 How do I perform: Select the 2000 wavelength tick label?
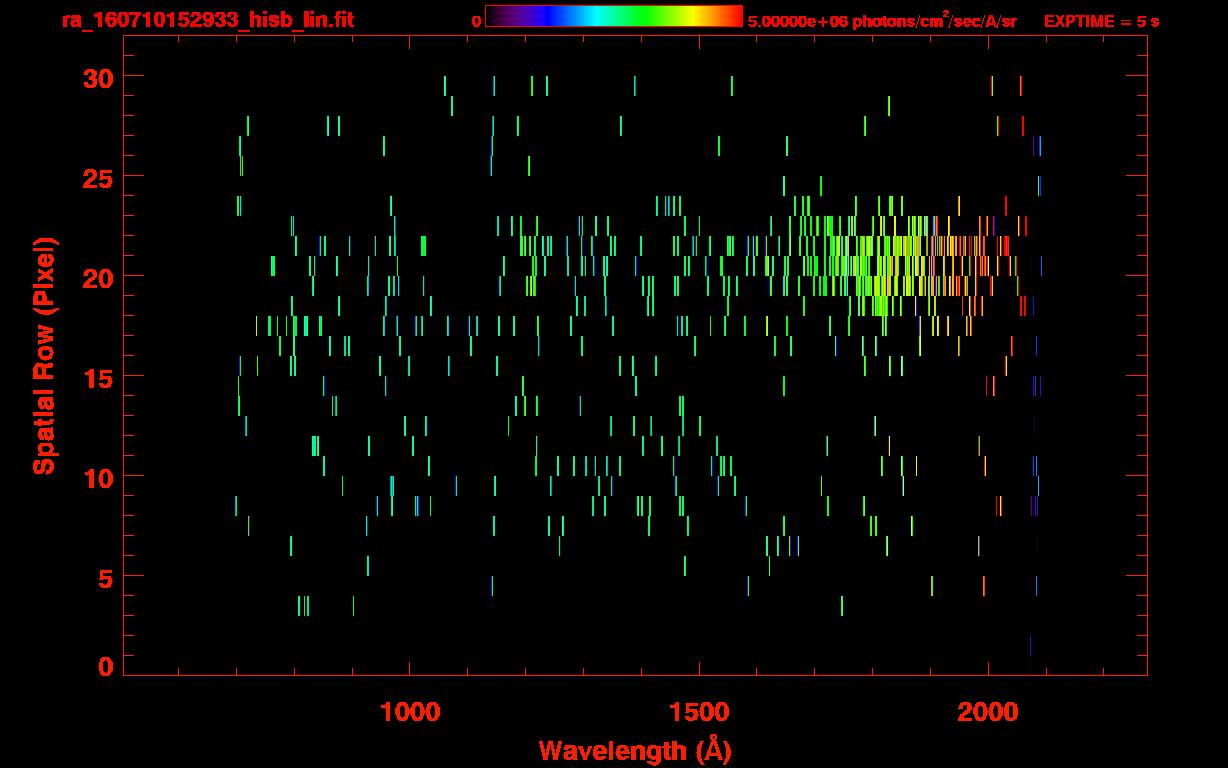pyautogui.click(x=988, y=712)
